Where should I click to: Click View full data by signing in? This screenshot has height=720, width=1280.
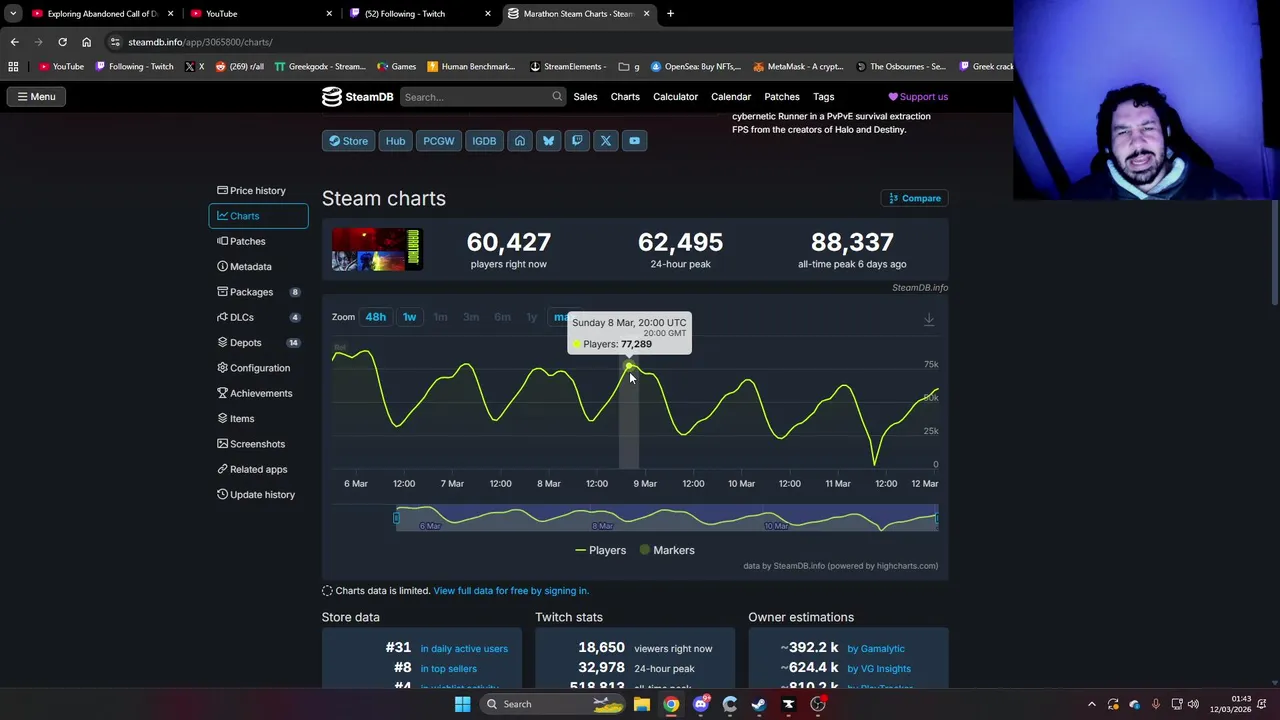coord(511,591)
